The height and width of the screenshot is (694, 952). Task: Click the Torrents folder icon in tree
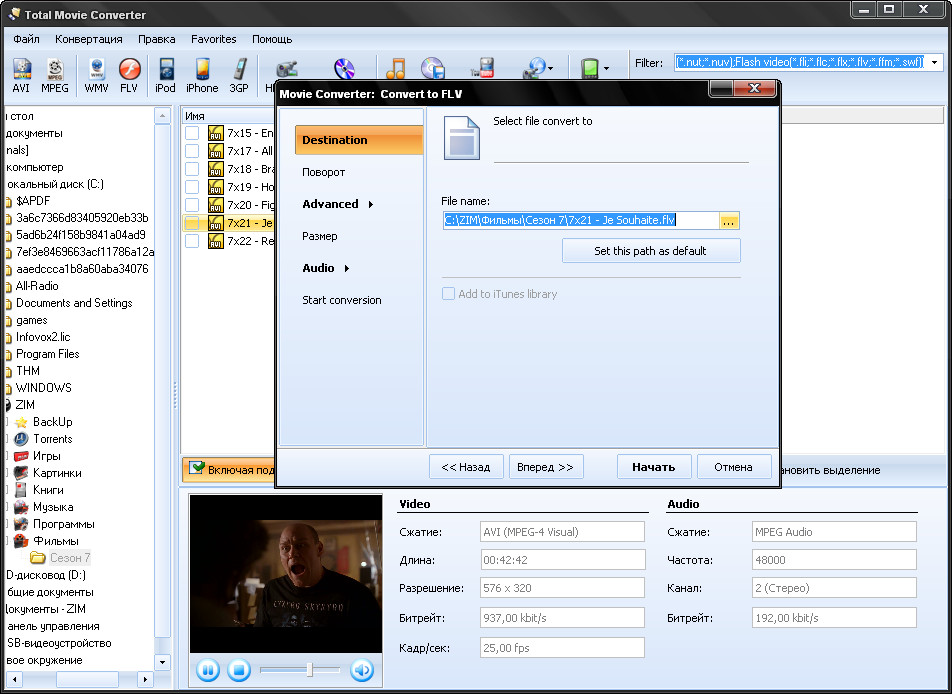point(21,439)
